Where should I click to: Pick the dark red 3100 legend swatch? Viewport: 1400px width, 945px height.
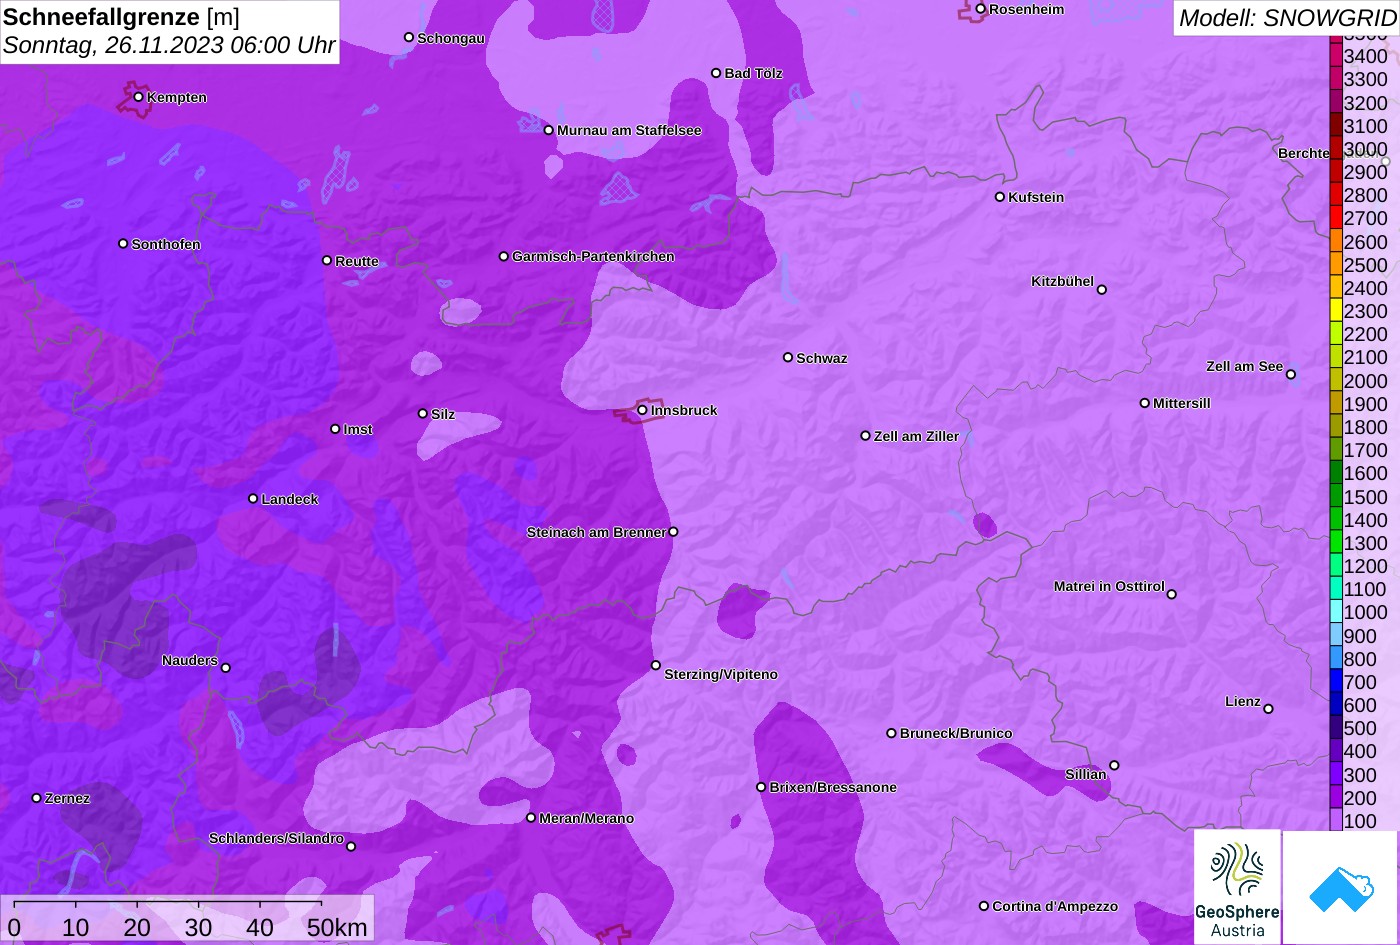[1336, 126]
